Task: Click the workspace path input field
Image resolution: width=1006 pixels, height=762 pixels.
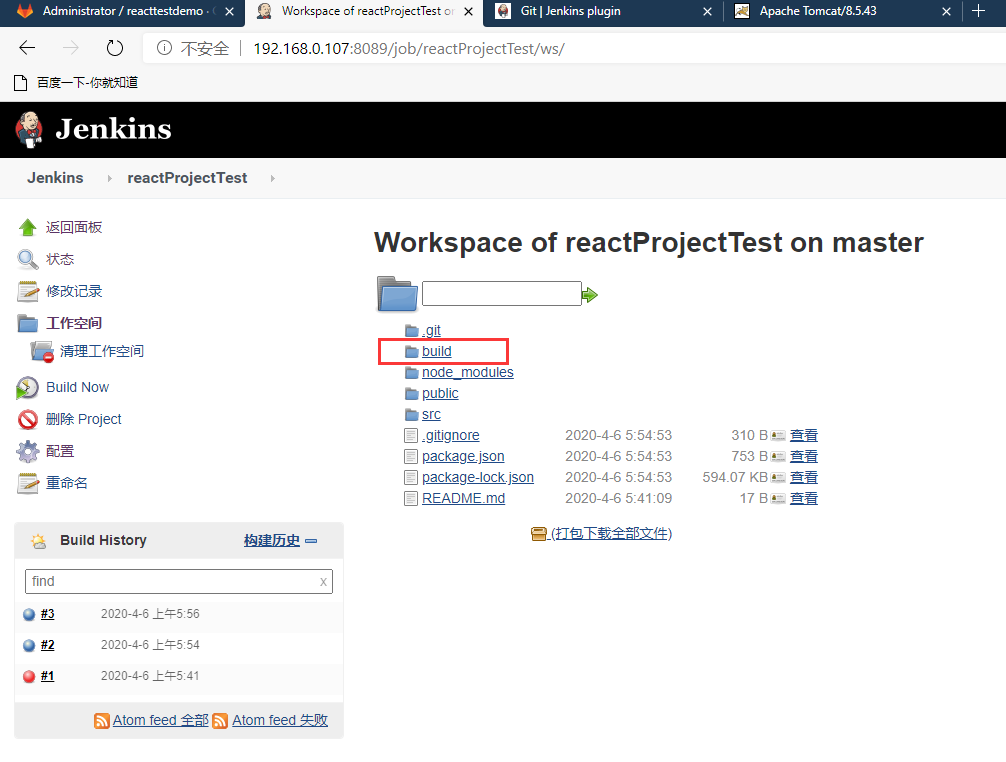Action: (502, 294)
